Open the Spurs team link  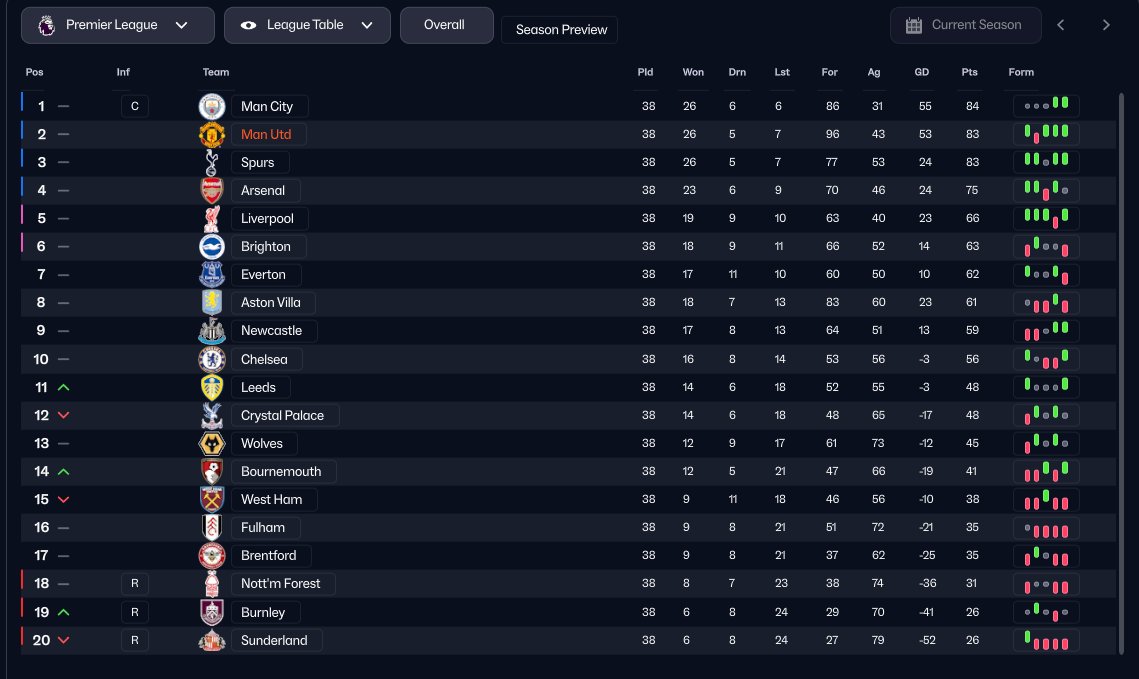(257, 162)
